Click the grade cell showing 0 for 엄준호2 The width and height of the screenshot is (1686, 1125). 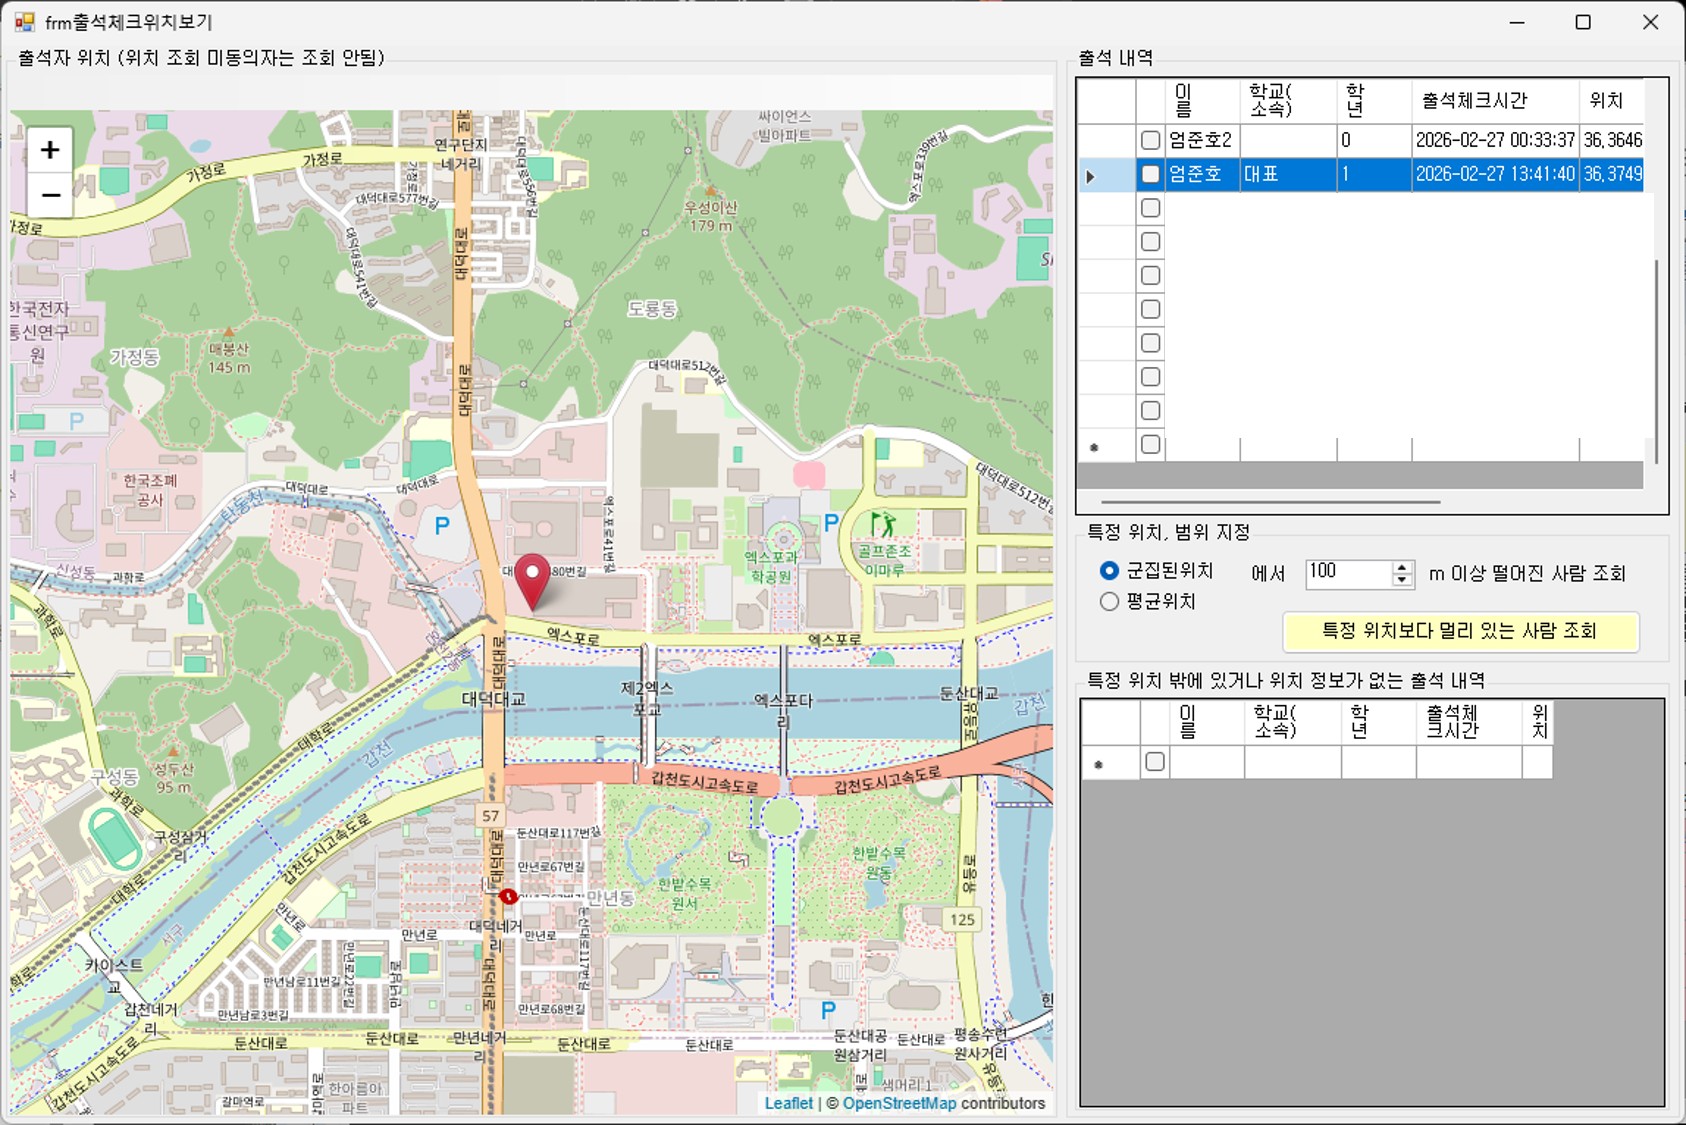(x=1374, y=141)
